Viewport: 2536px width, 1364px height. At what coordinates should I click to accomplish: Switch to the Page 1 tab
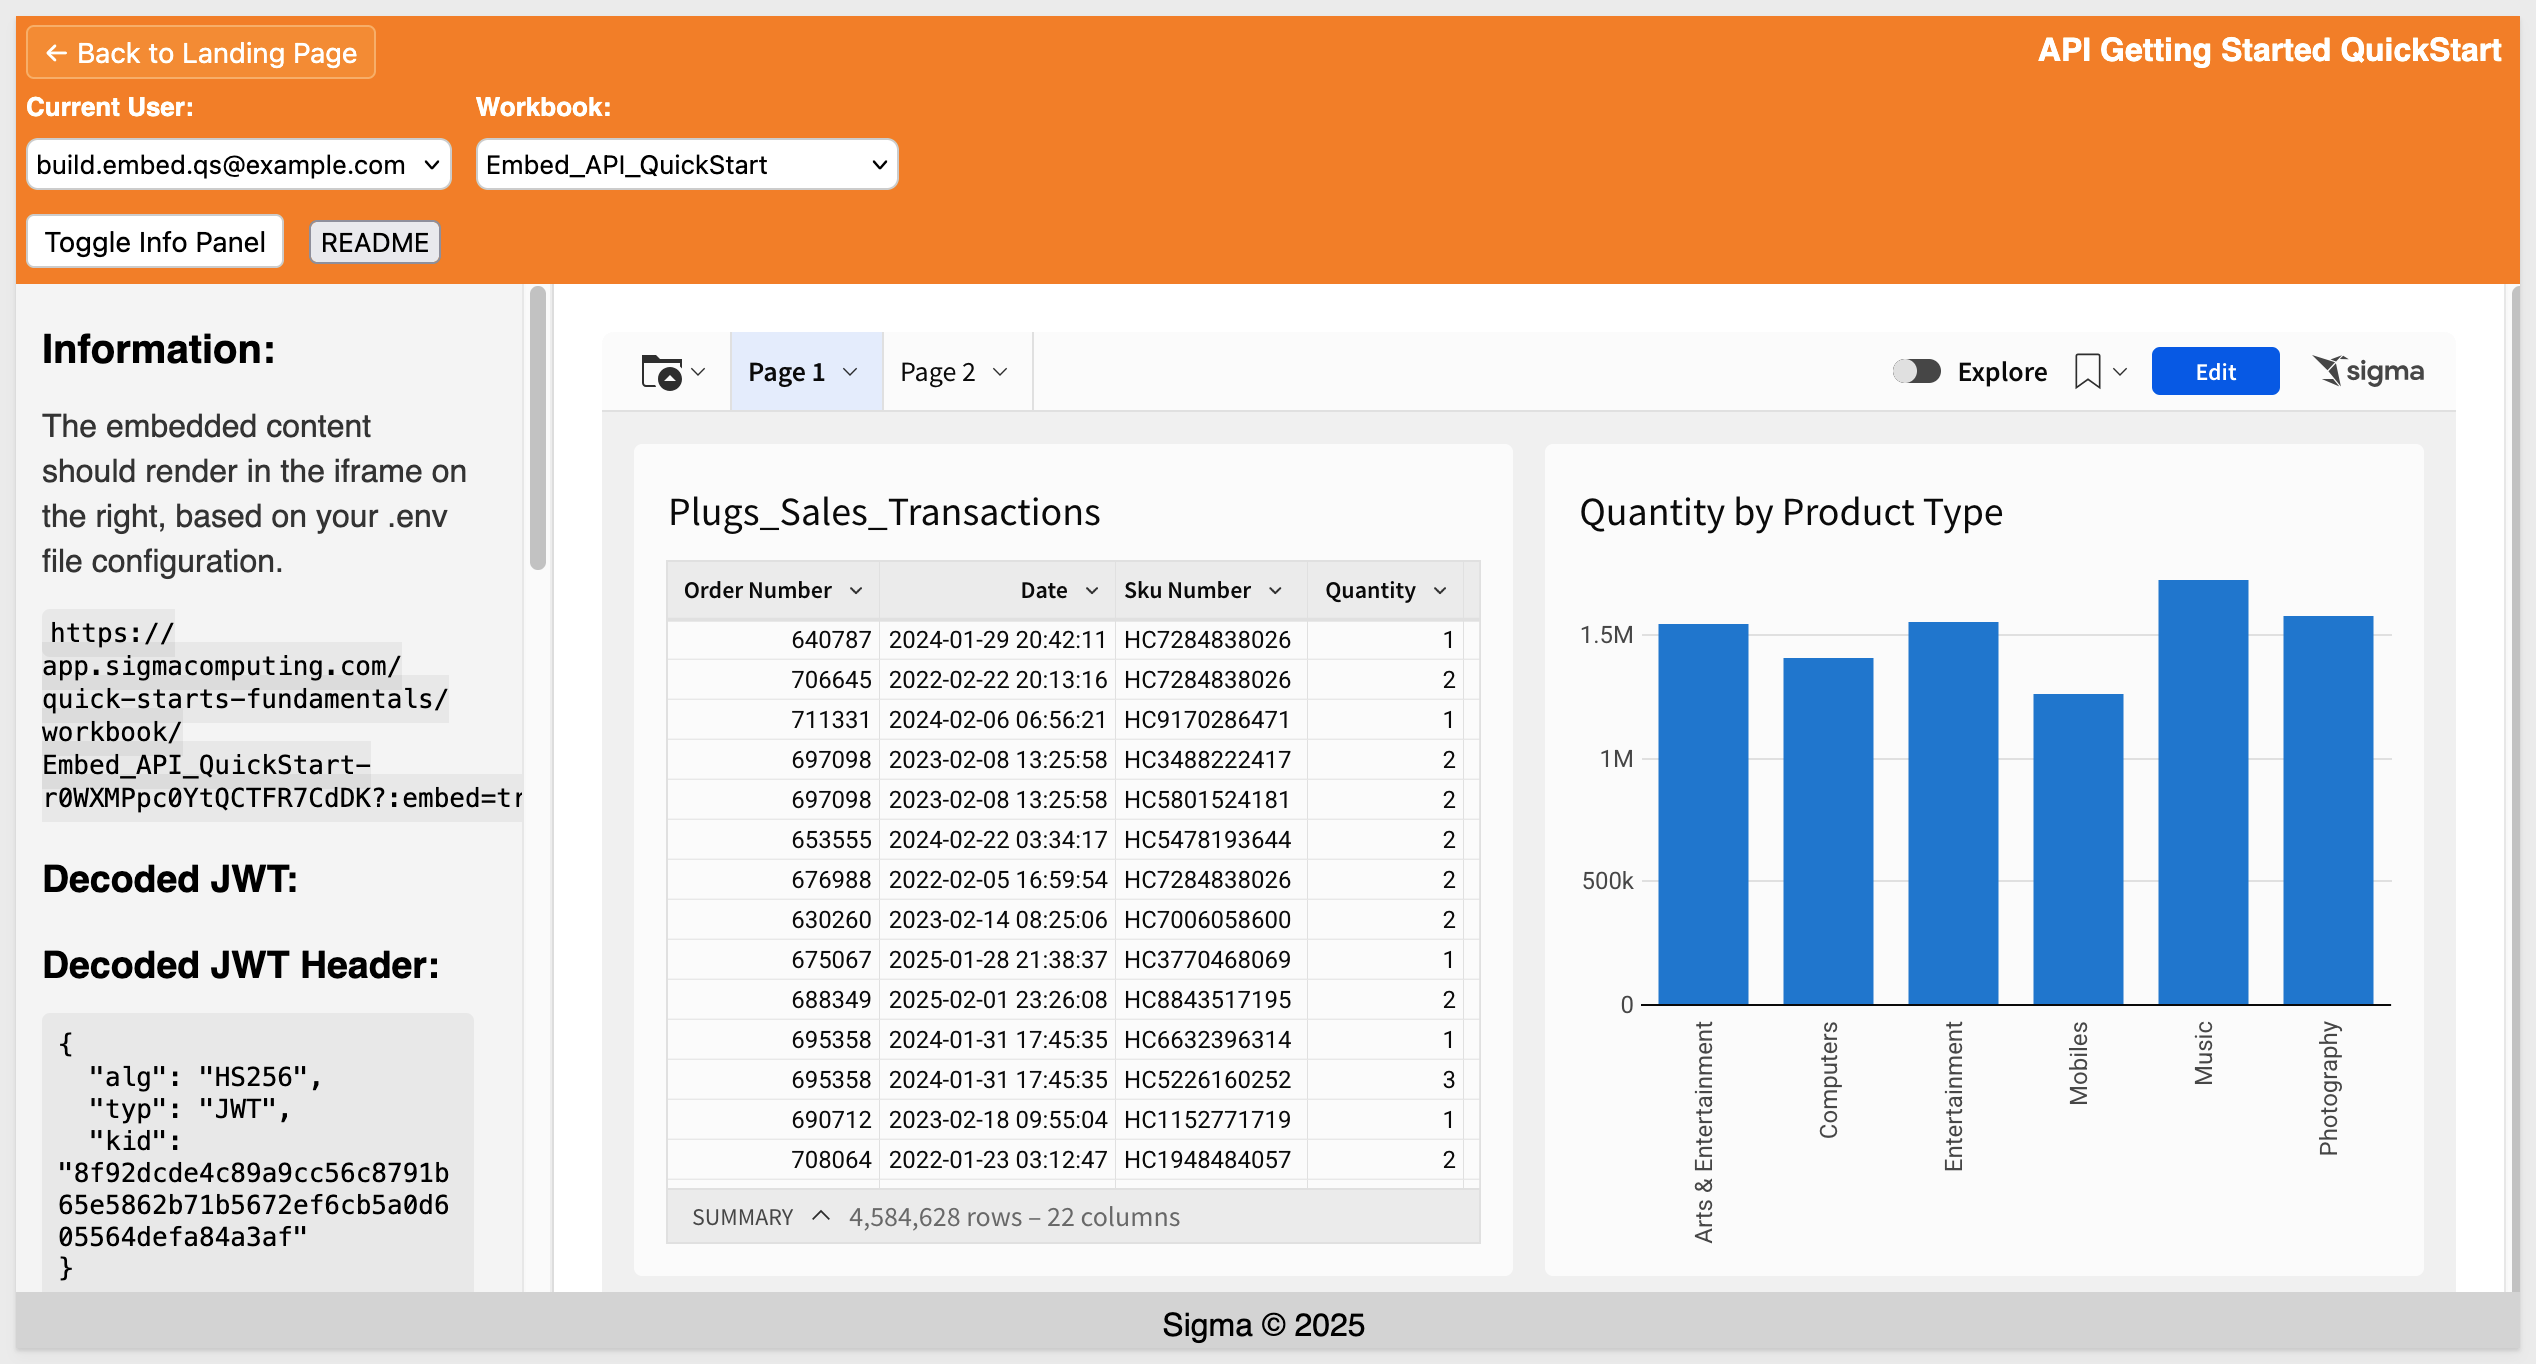pos(806,372)
